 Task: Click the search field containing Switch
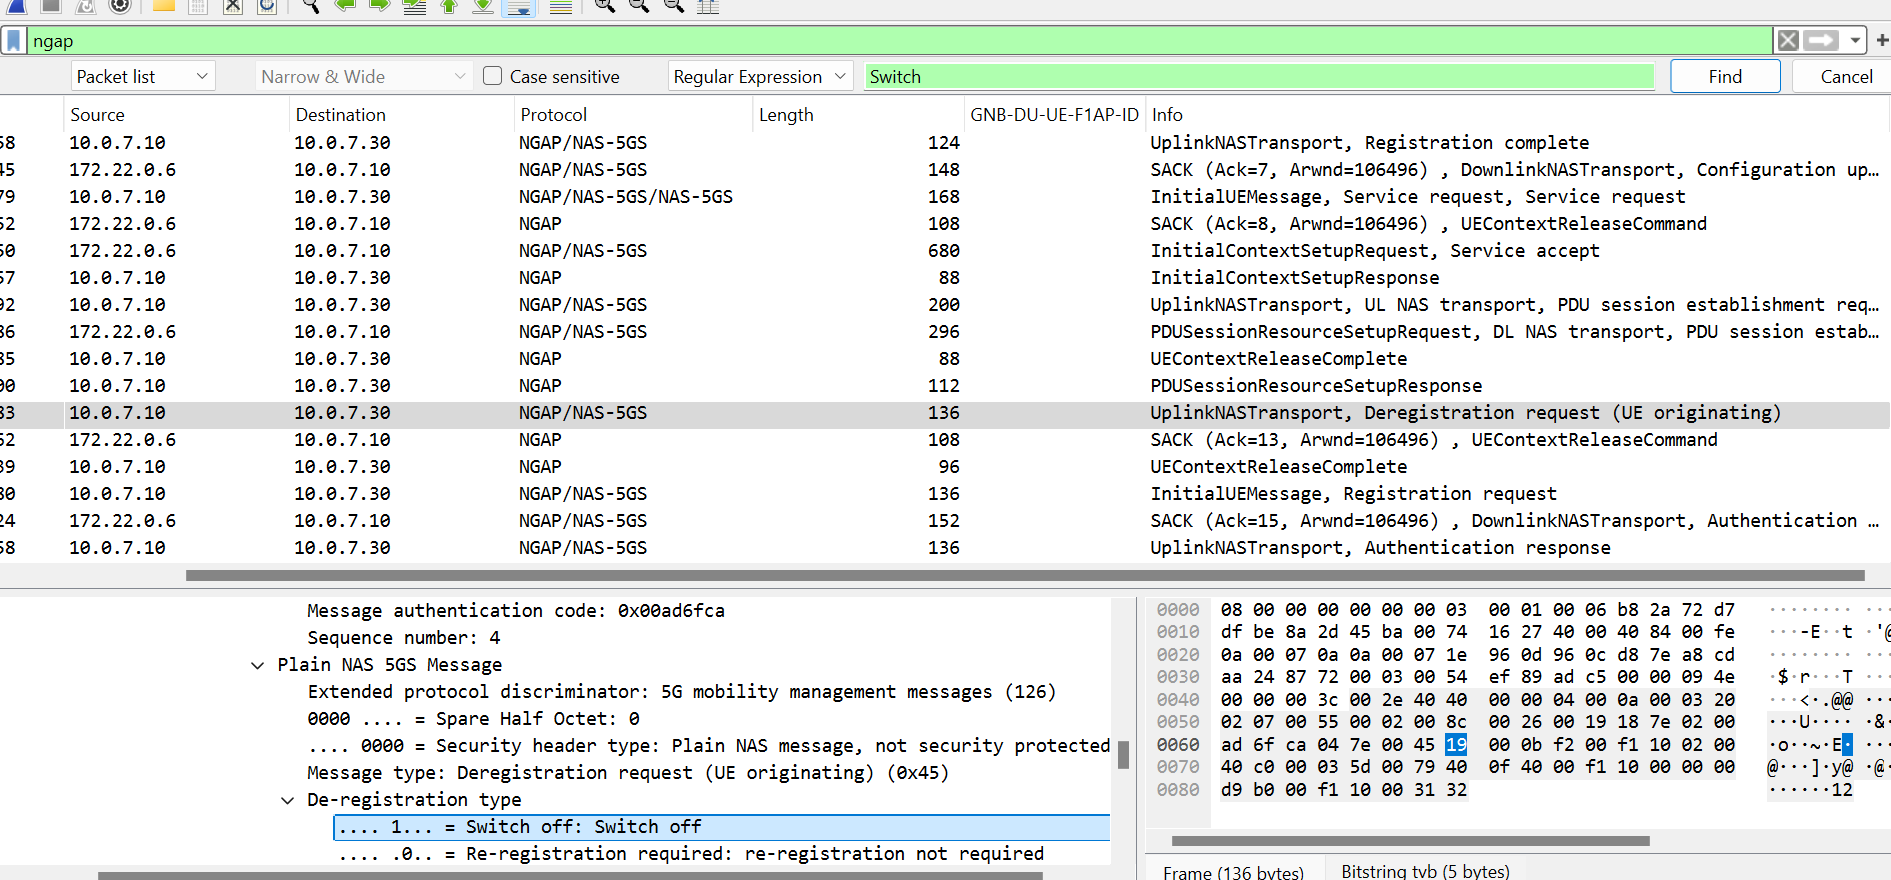click(x=1258, y=76)
